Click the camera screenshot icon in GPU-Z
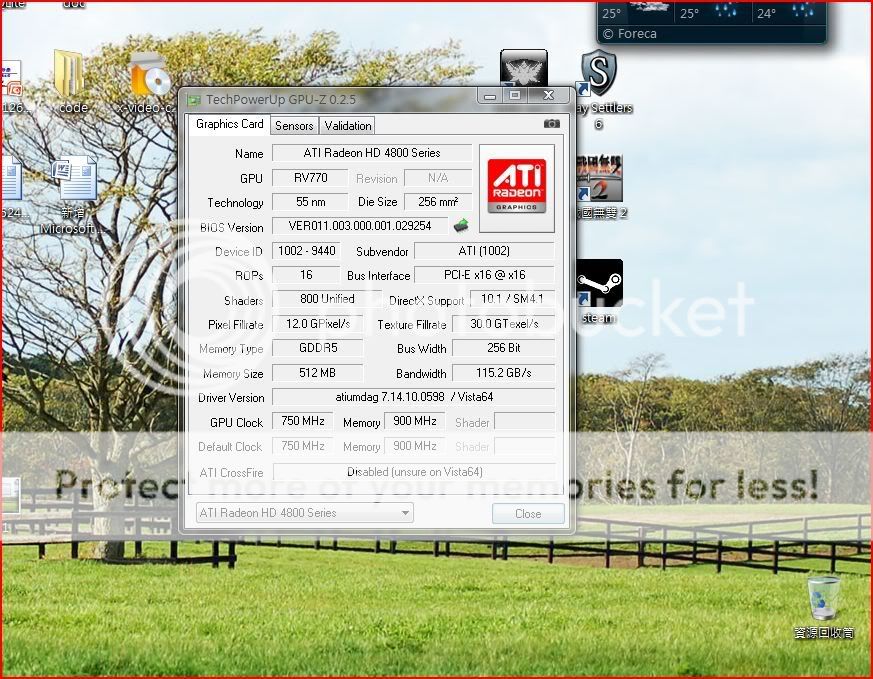 tap(551, 124)
